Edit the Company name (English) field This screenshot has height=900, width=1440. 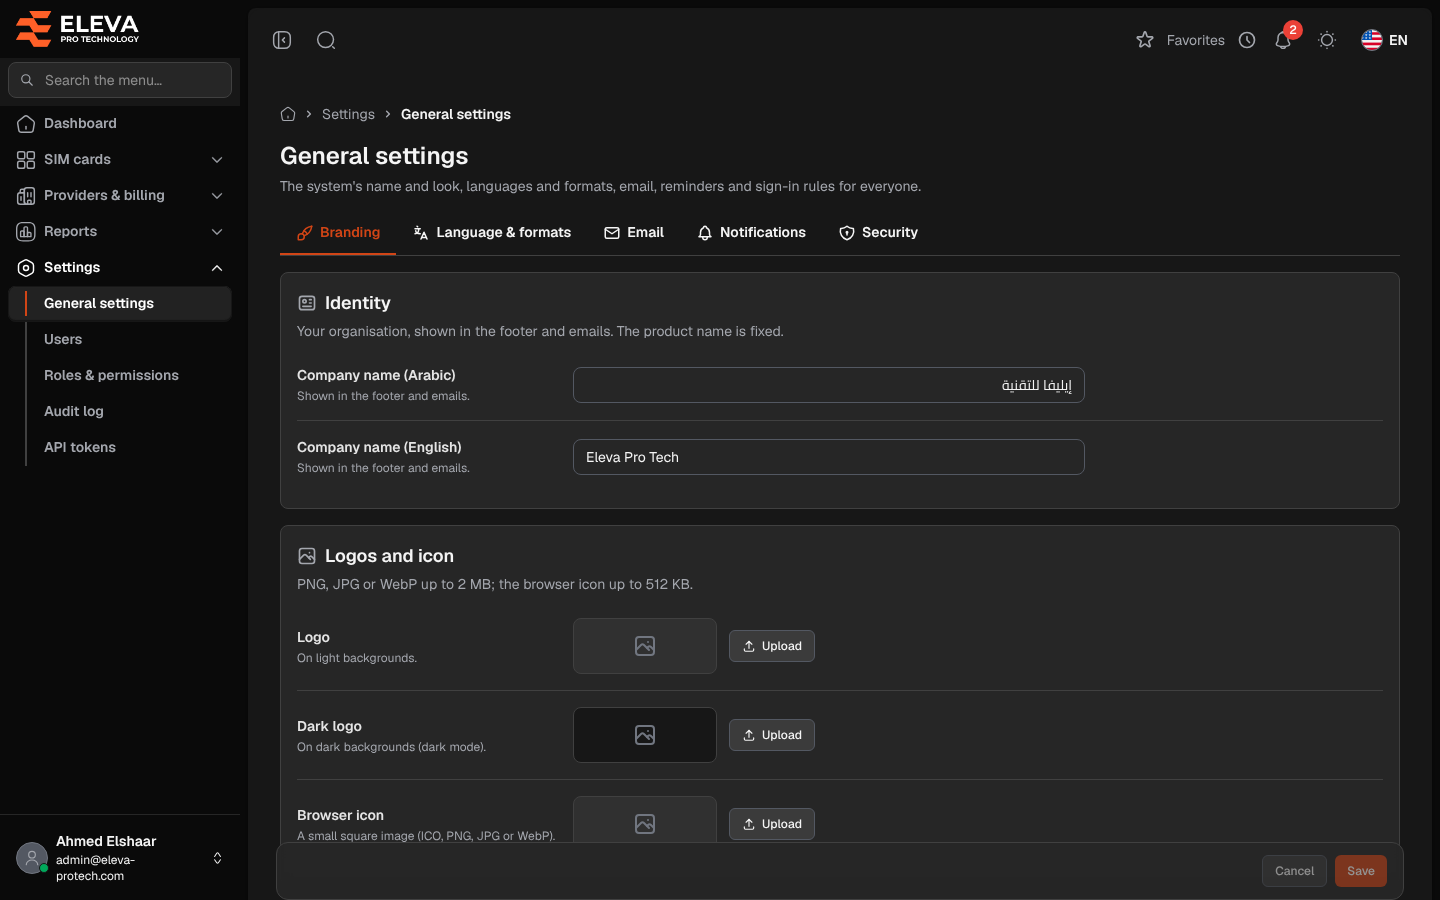[x=829, y=457]
